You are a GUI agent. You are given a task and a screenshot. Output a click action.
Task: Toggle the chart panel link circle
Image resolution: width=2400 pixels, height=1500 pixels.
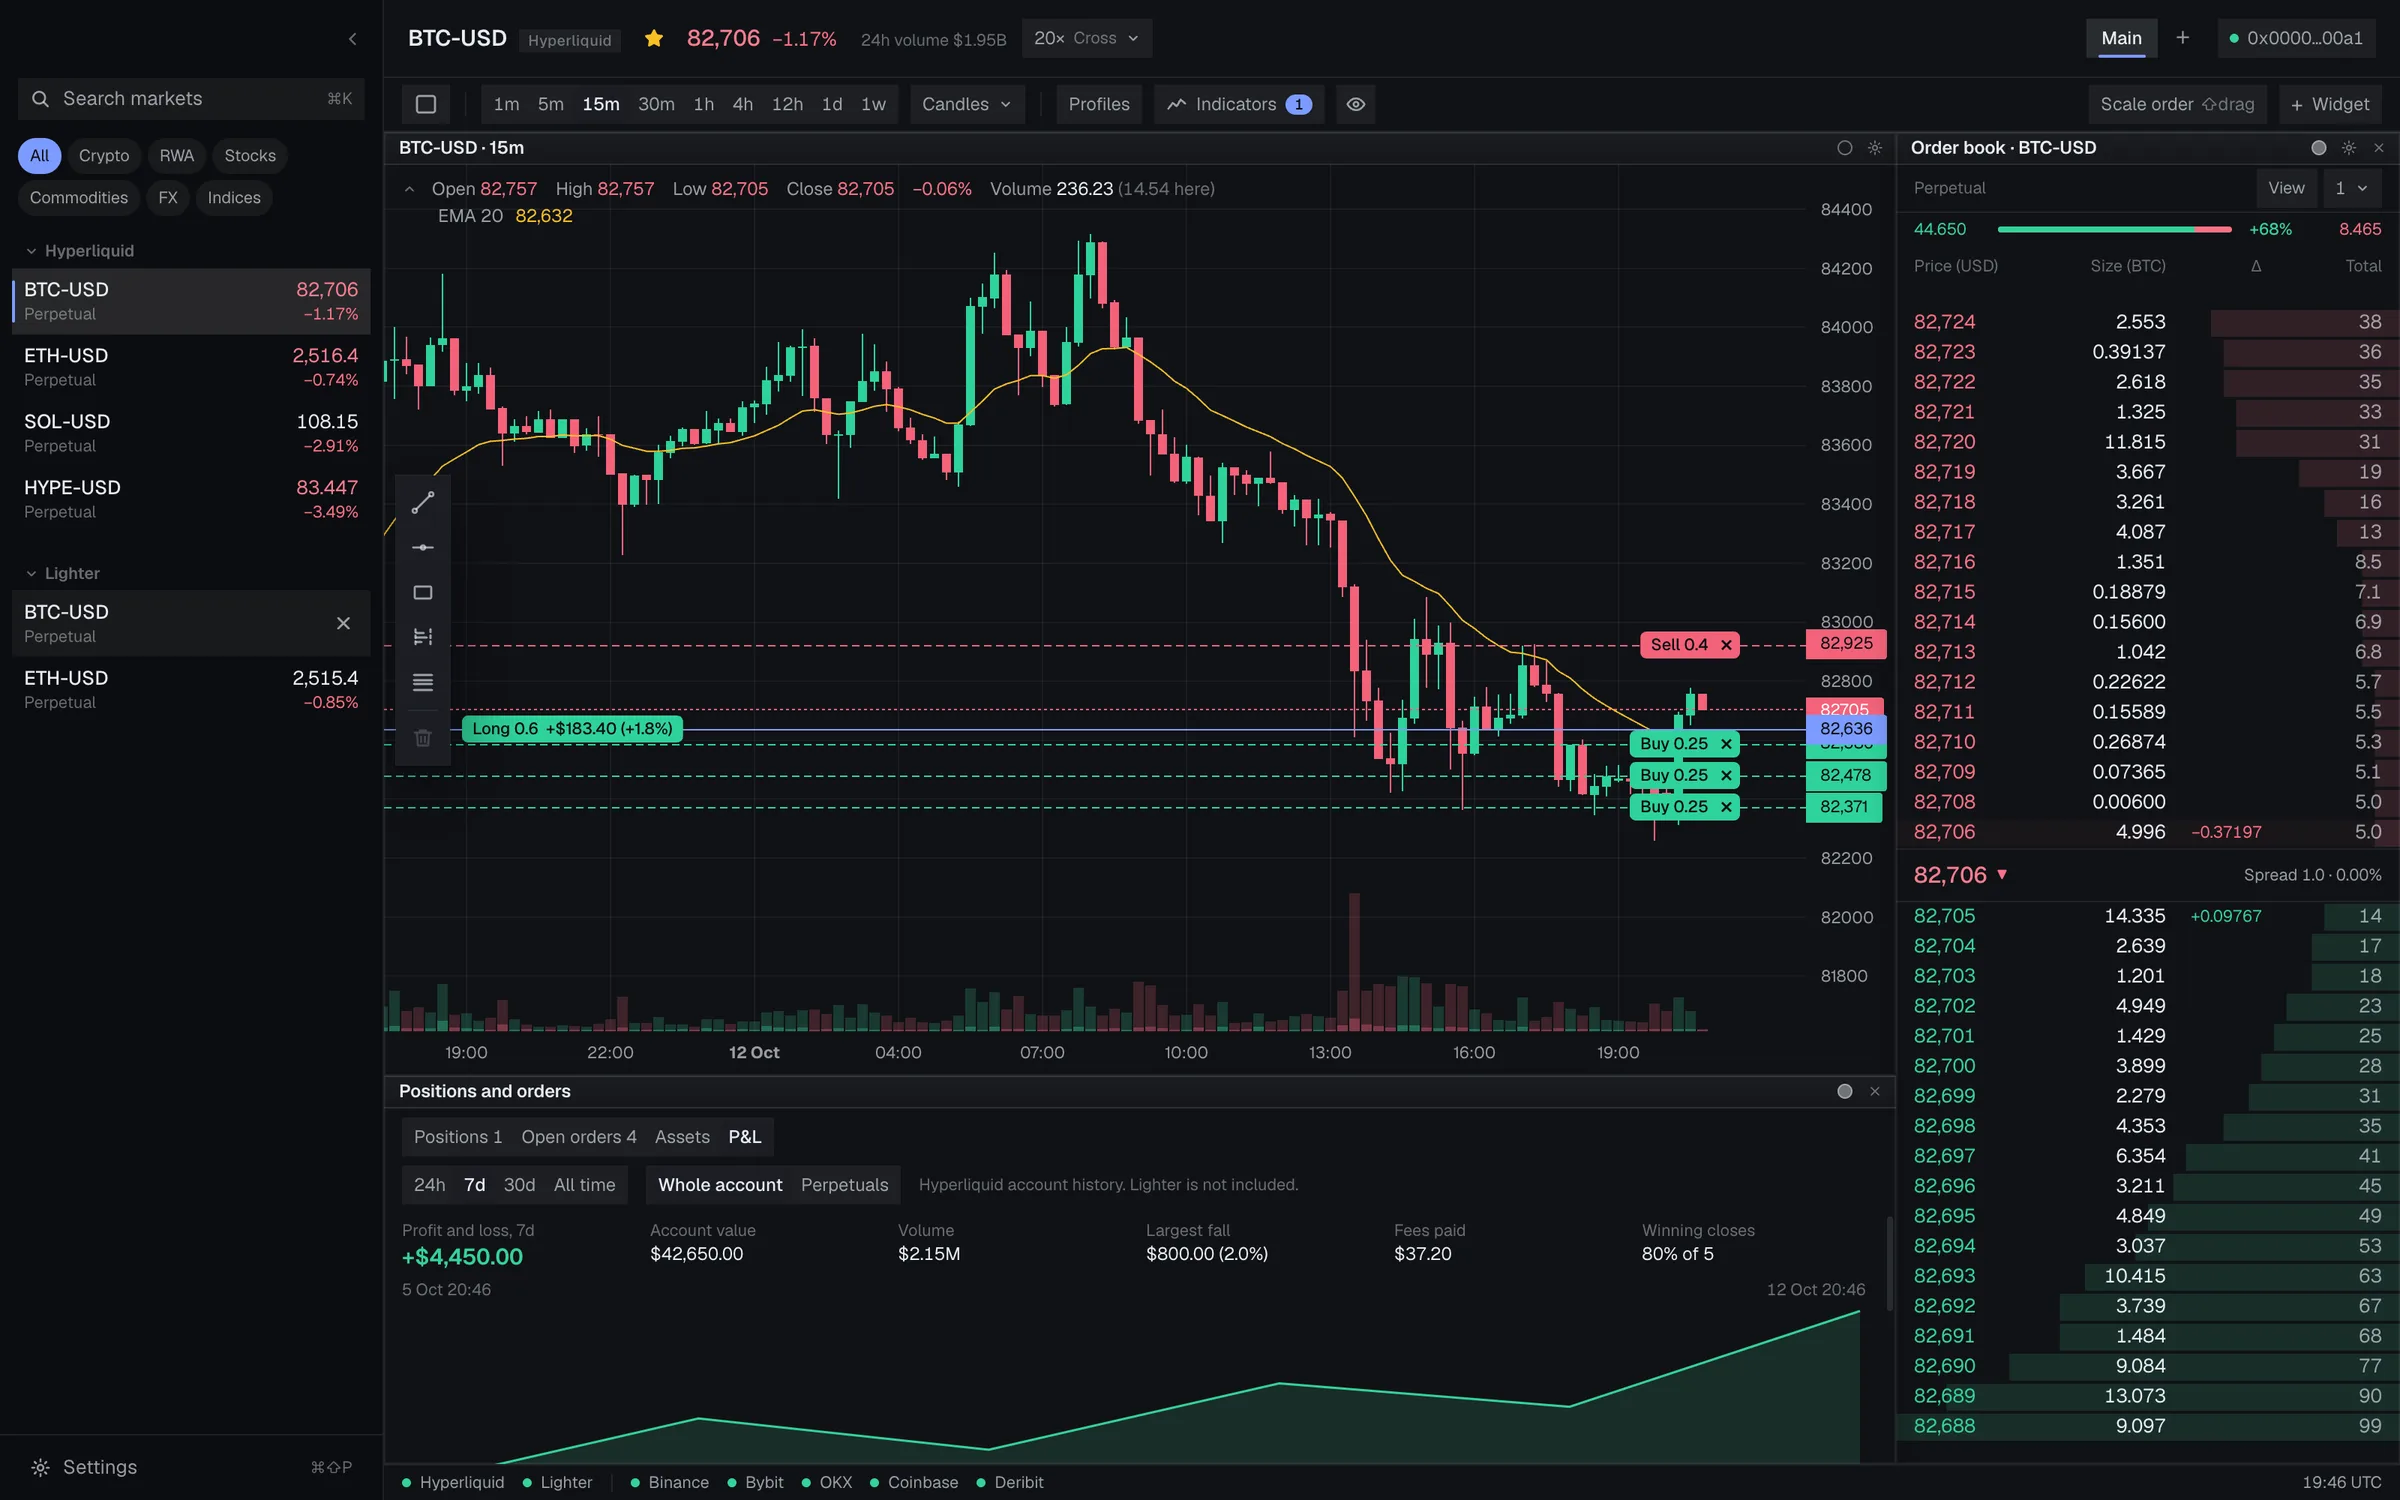tap(1845, 148)
